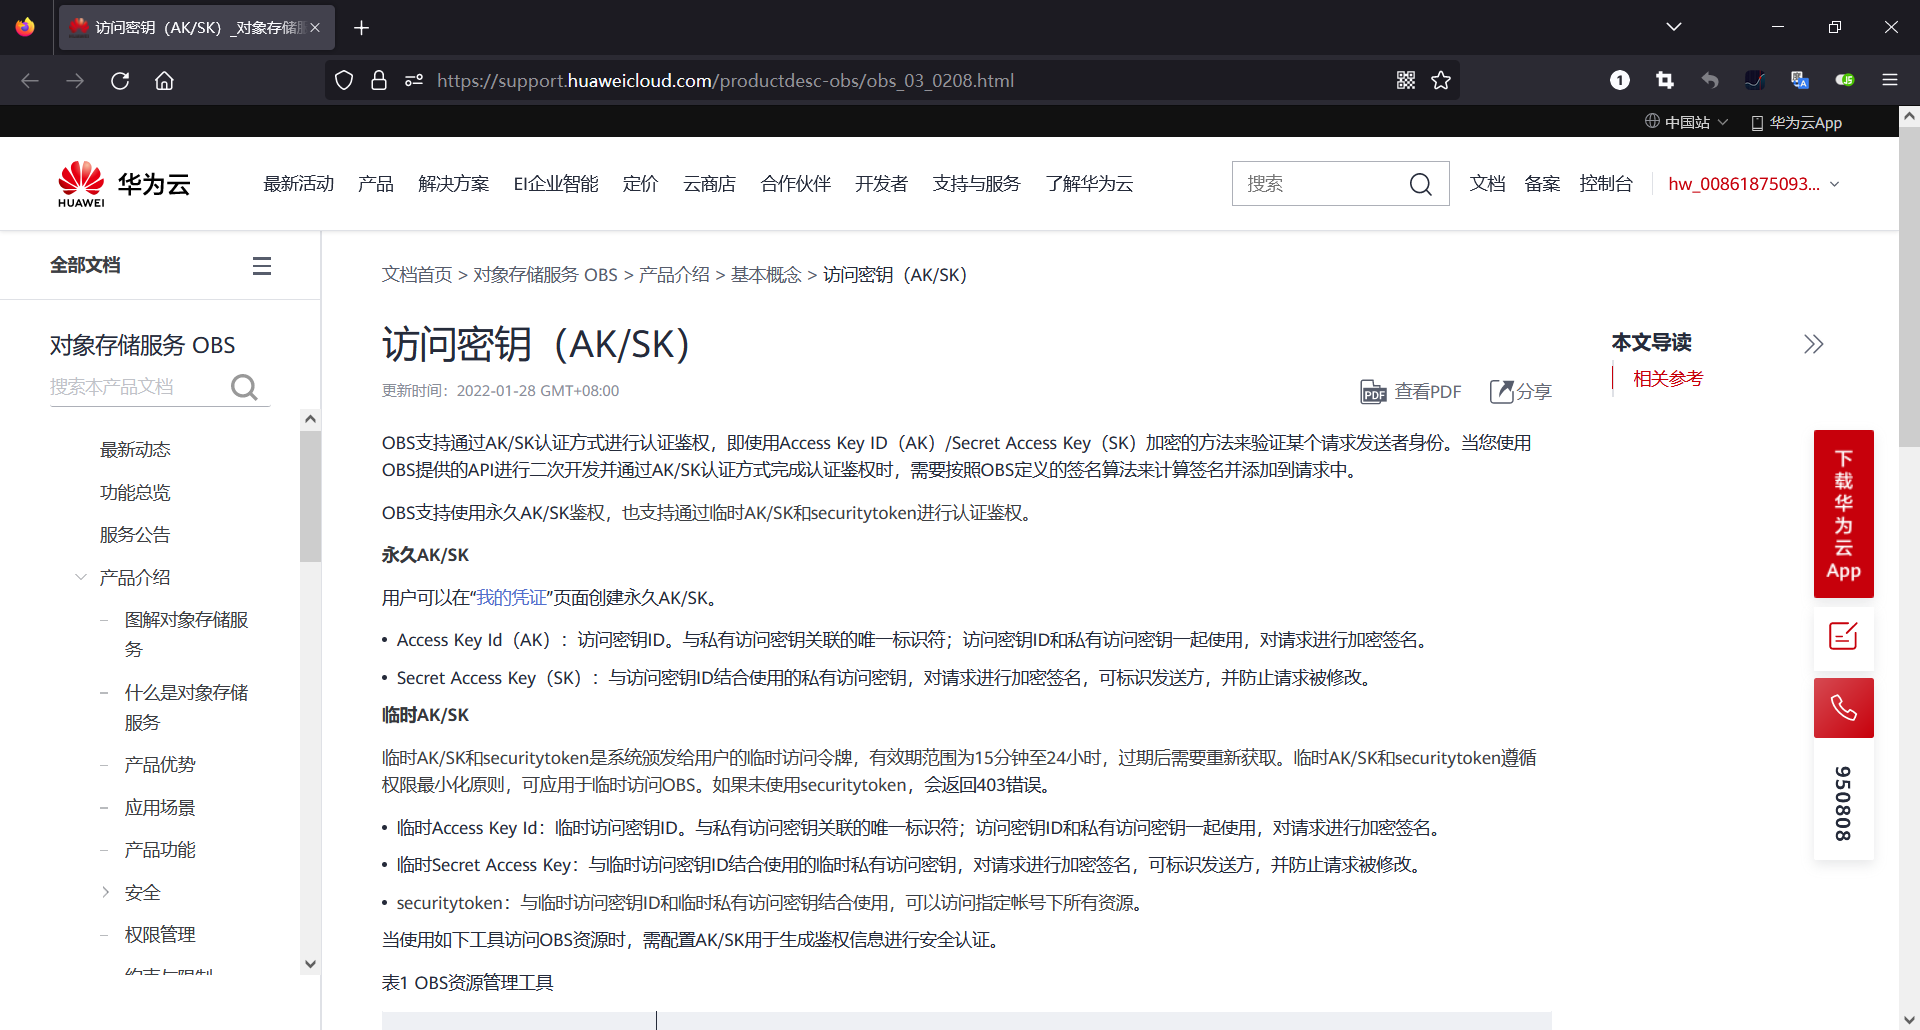Bookmark this page using the star icon

(1441, 80)
